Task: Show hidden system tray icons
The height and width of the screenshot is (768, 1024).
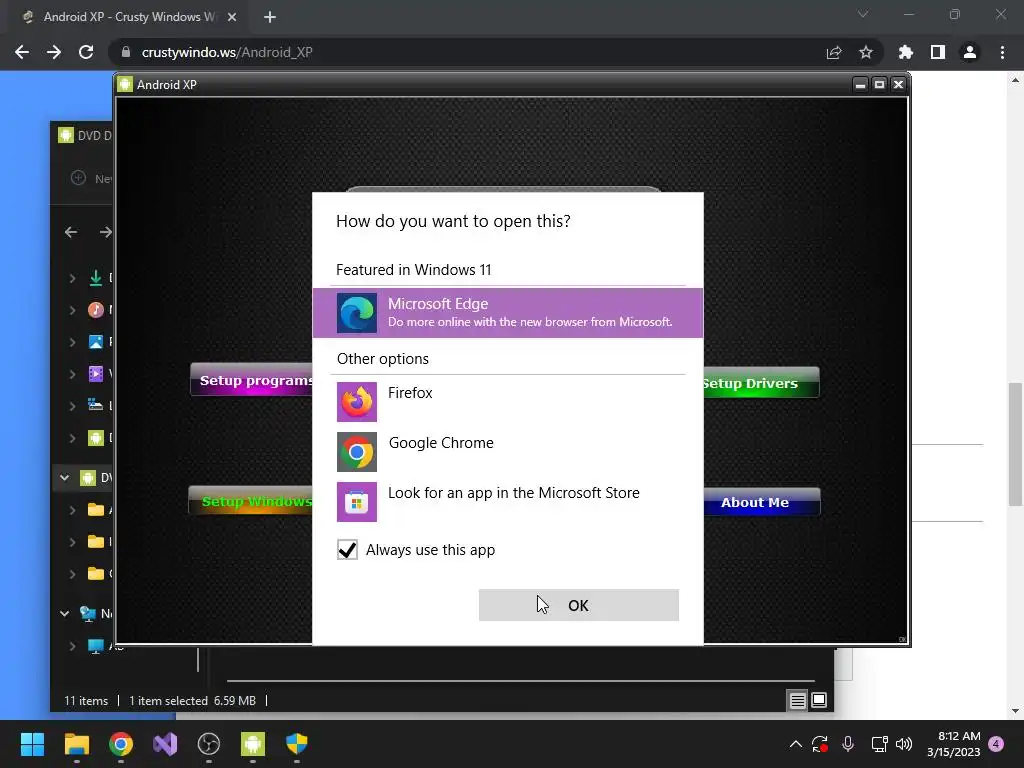Action: [x=795, y=744]
